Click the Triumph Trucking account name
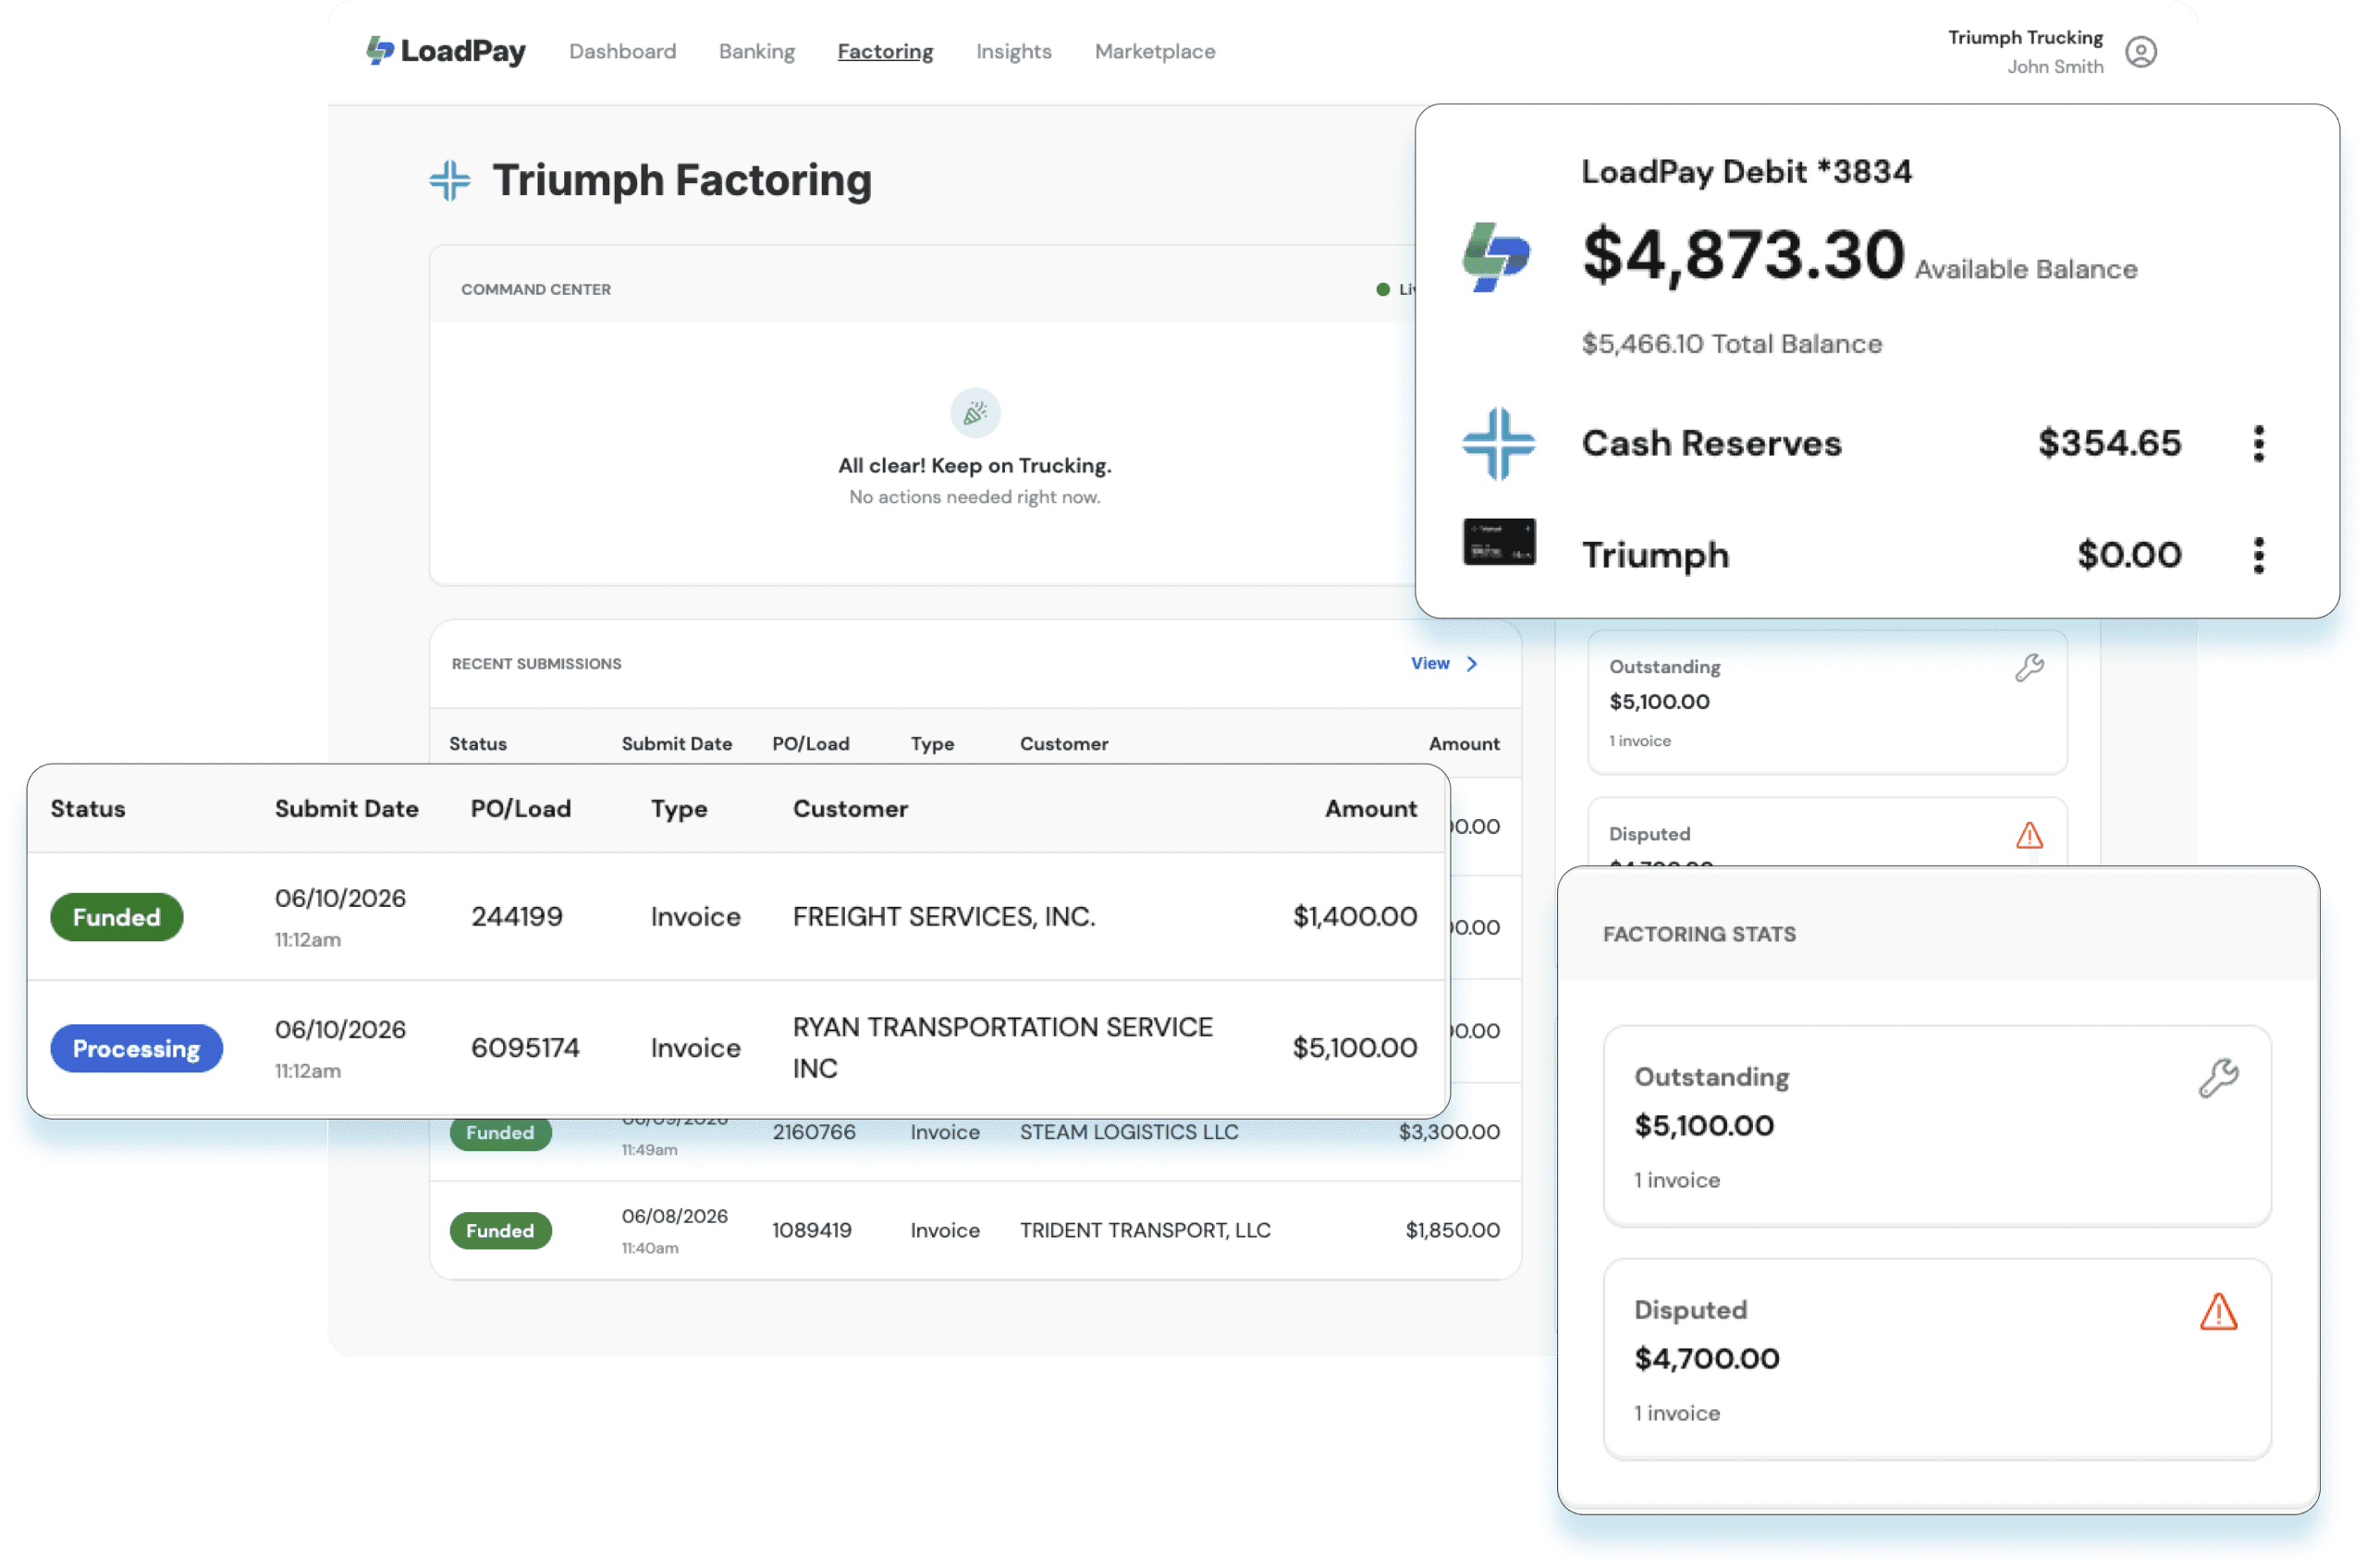This screenshot has height=1568, width=2367. (2024, 37)
